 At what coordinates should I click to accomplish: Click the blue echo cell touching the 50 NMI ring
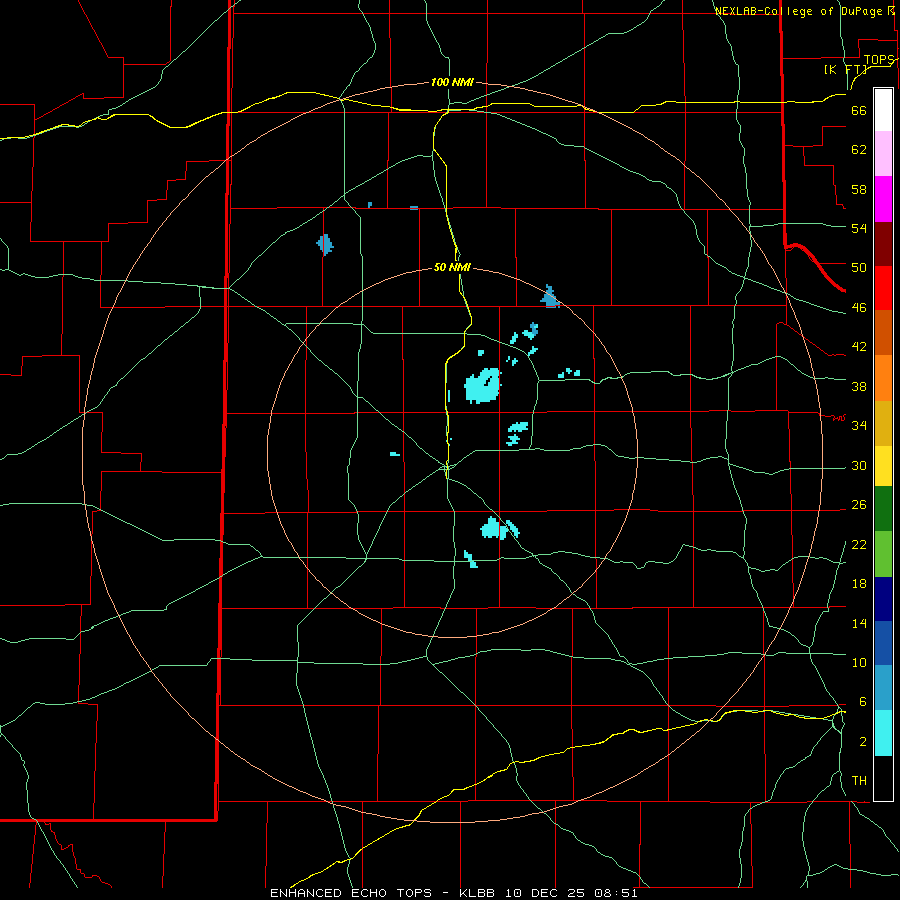tap(550, 297)
